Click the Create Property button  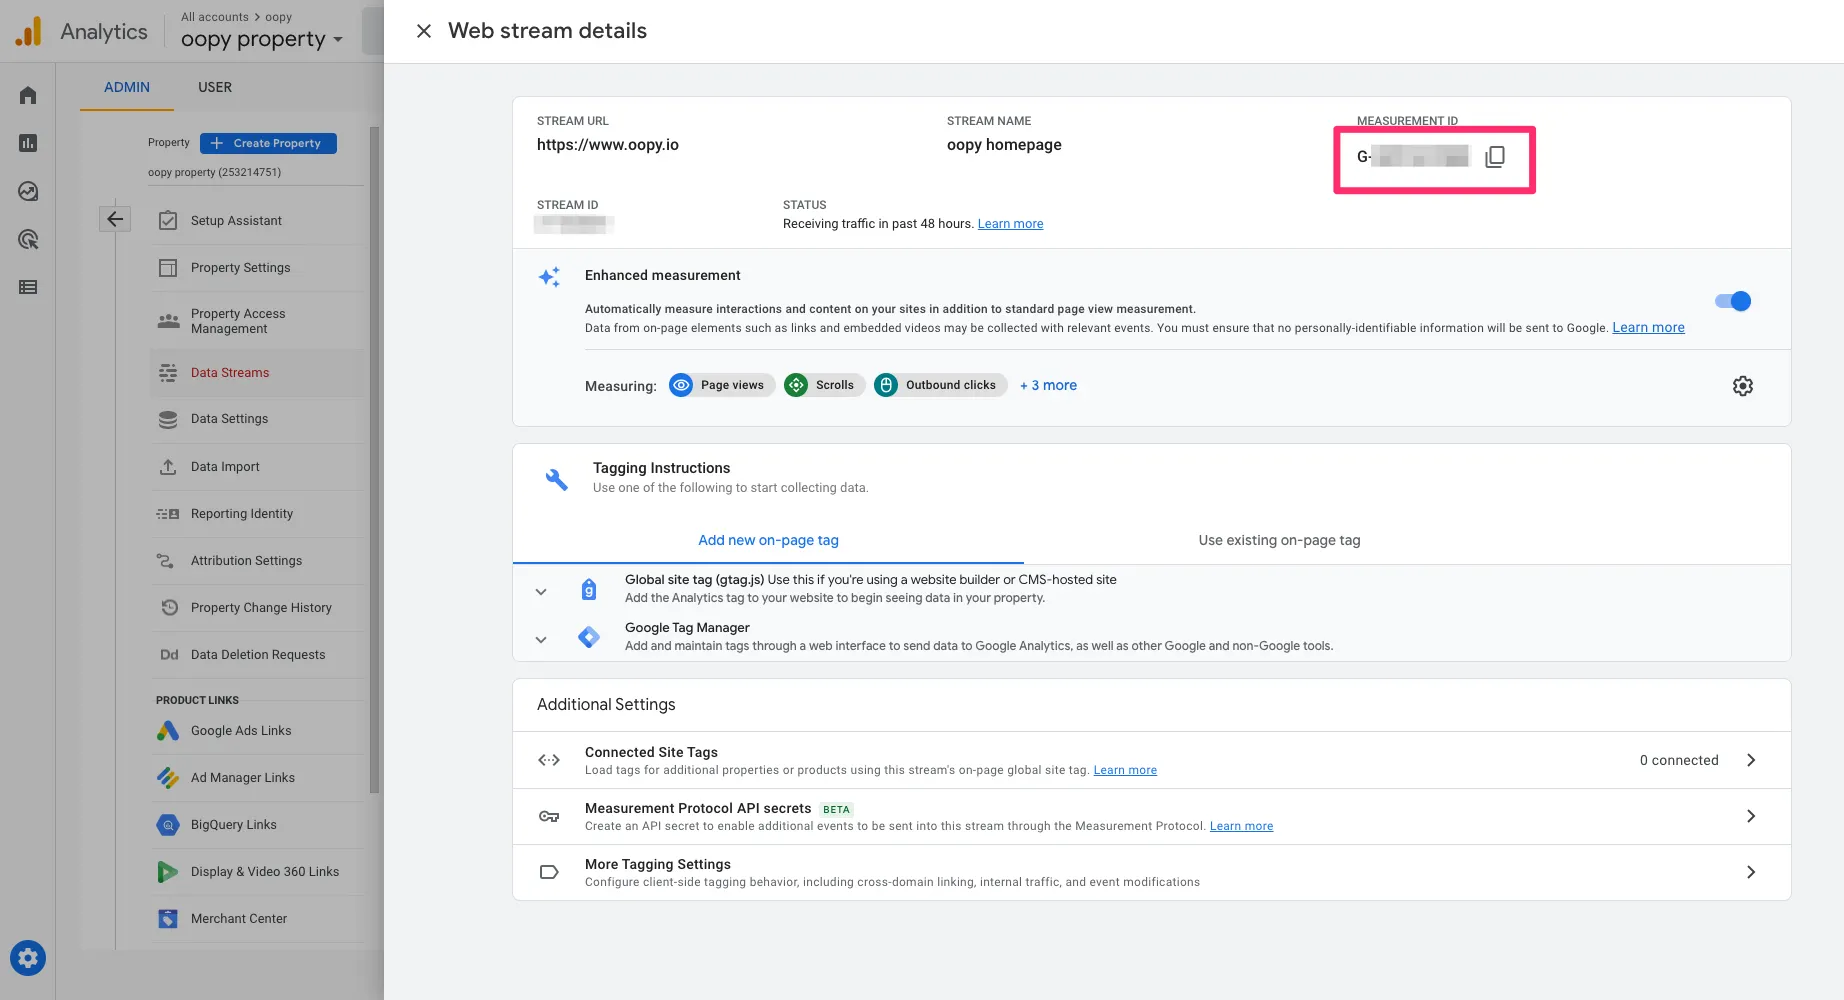(268, 143)
